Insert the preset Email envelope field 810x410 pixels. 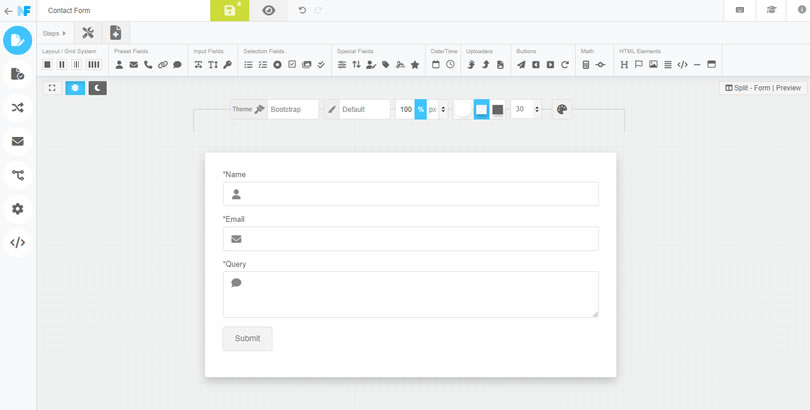tap(134, 65)
